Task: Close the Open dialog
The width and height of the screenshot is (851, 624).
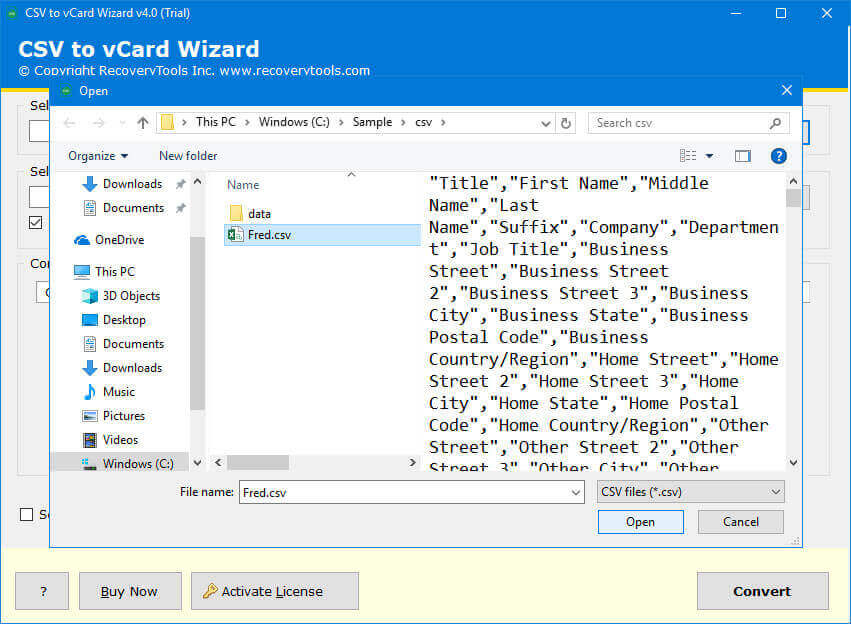Action: pyautogui.click(x=786, y=91)
